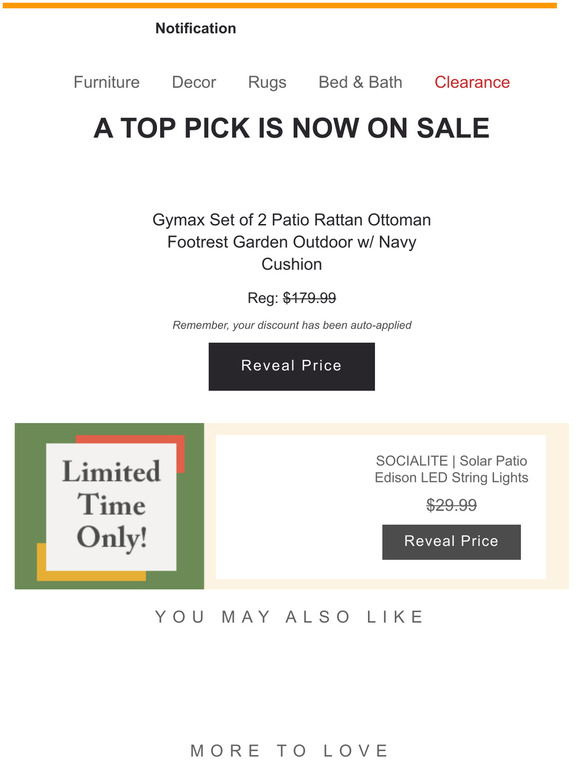The height and width of the screenshot is (774, 580).
Task: Click the MORE TO LOVE heading
Action: (x=290, y=750)
